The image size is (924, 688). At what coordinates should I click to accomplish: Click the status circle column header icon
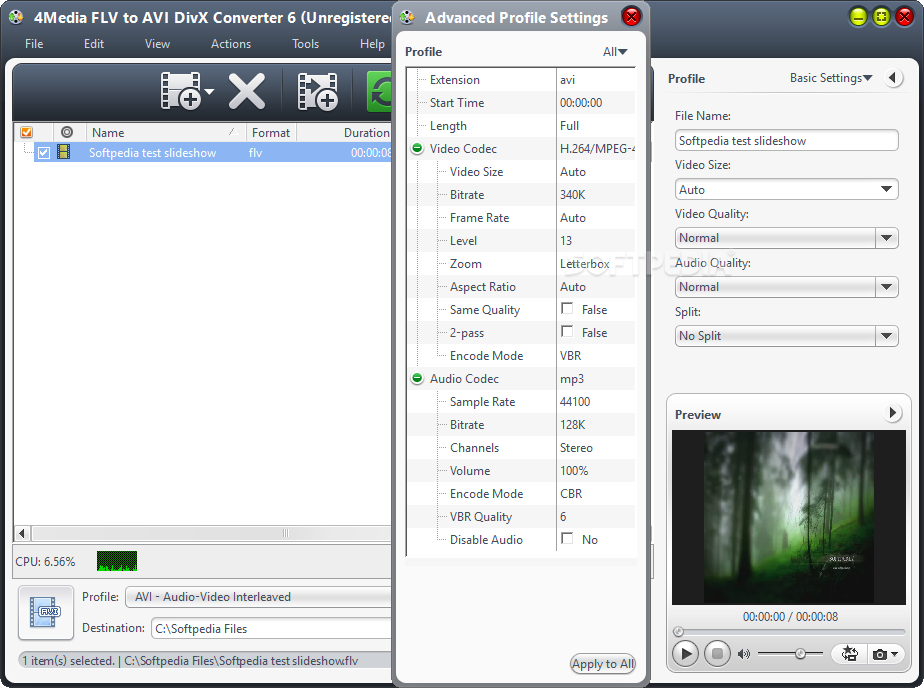67,132
